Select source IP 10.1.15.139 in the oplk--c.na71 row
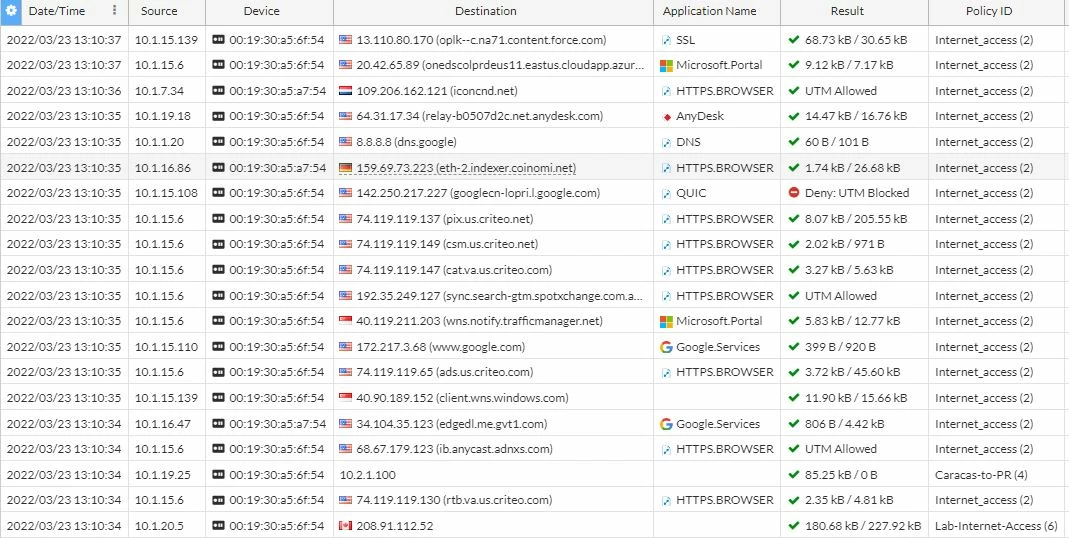Screen dimensions: 1069x538 click(166, 40)
